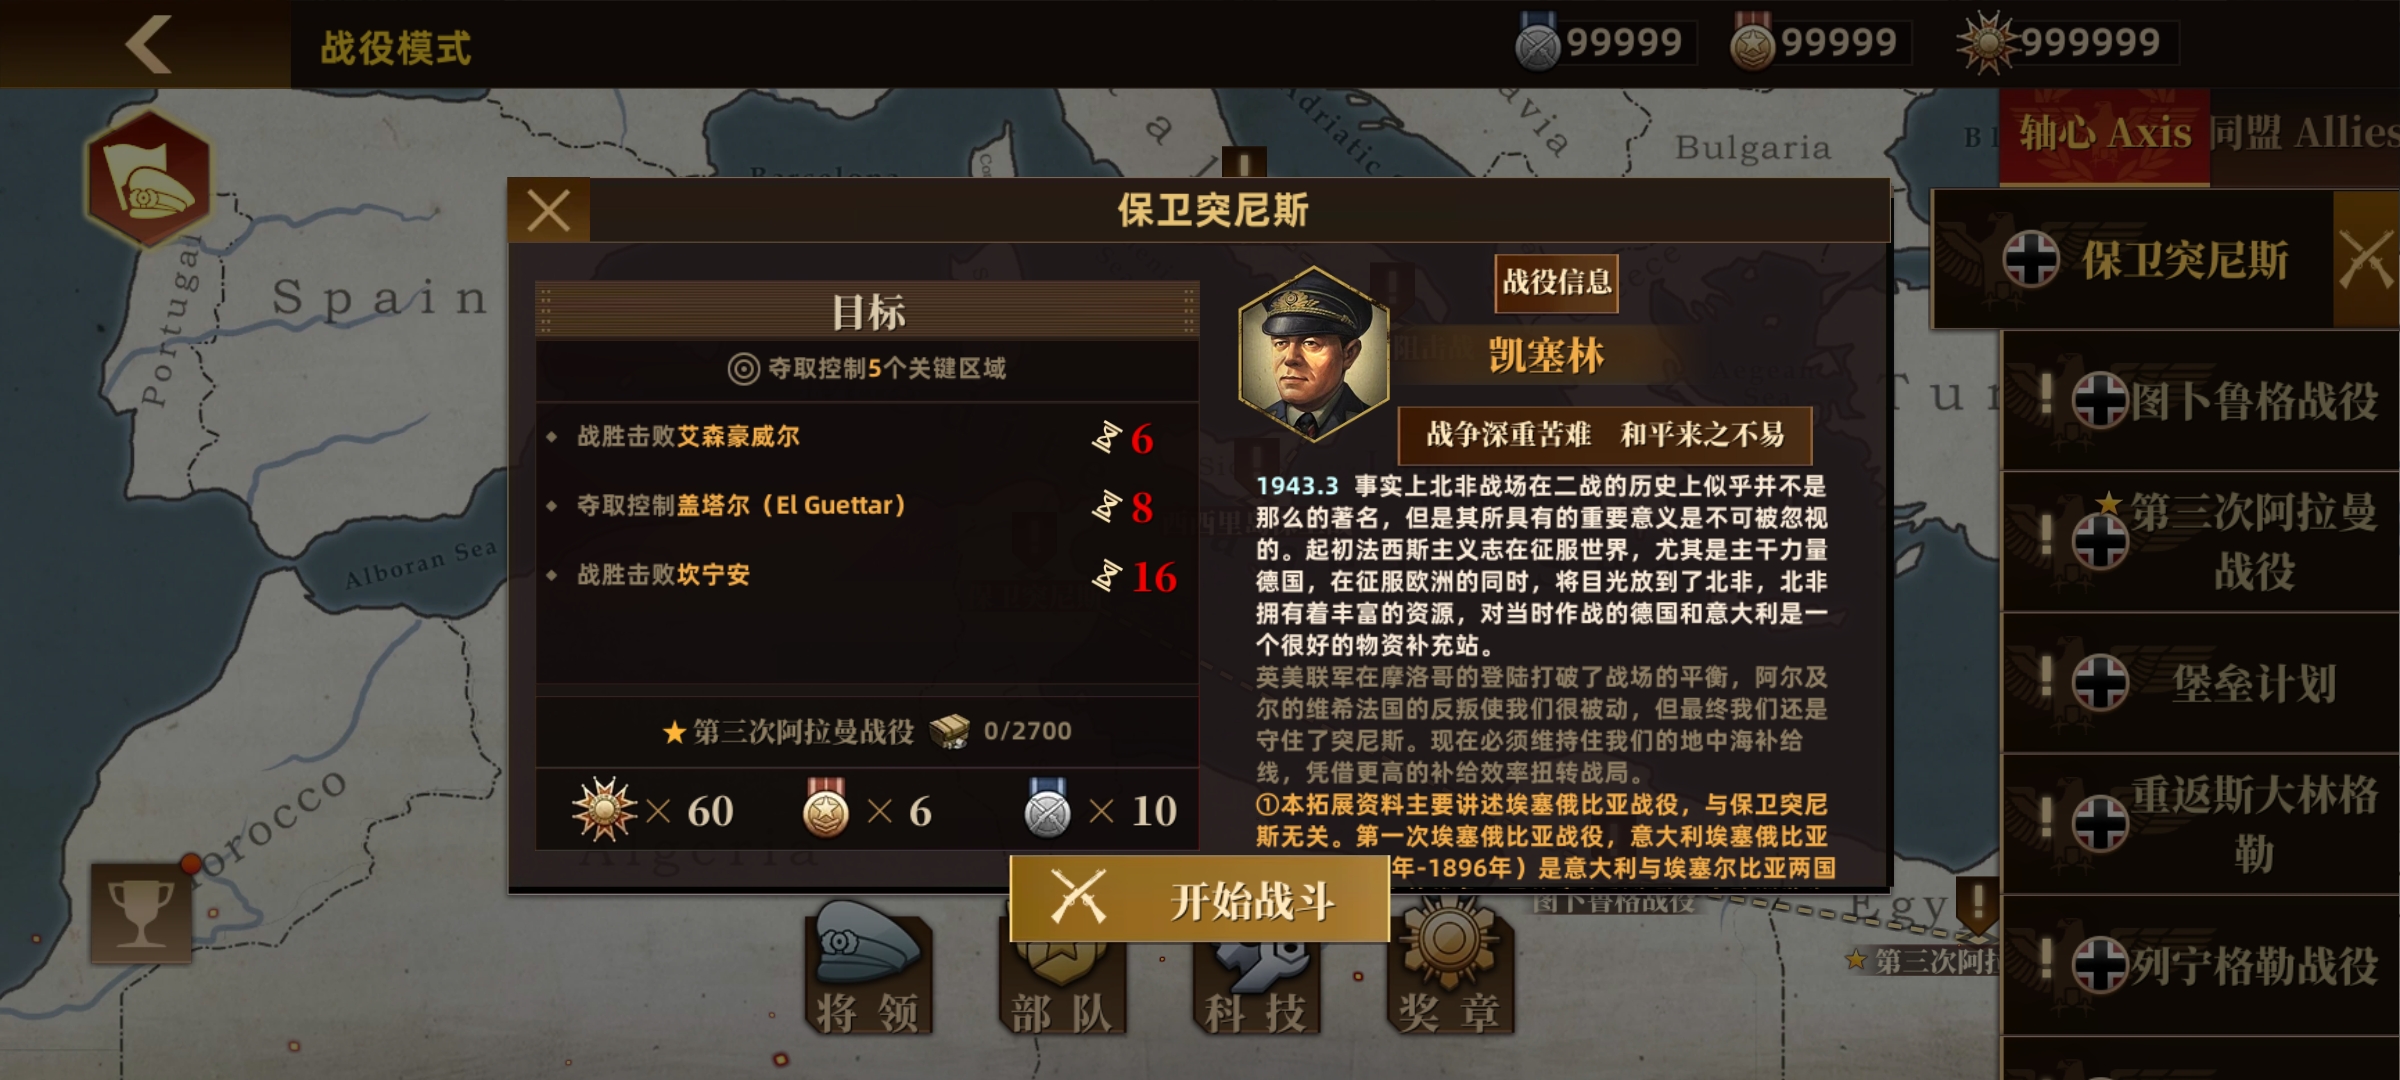Select 堡垒计划 campaign entry

click(x=2200, y=684)
